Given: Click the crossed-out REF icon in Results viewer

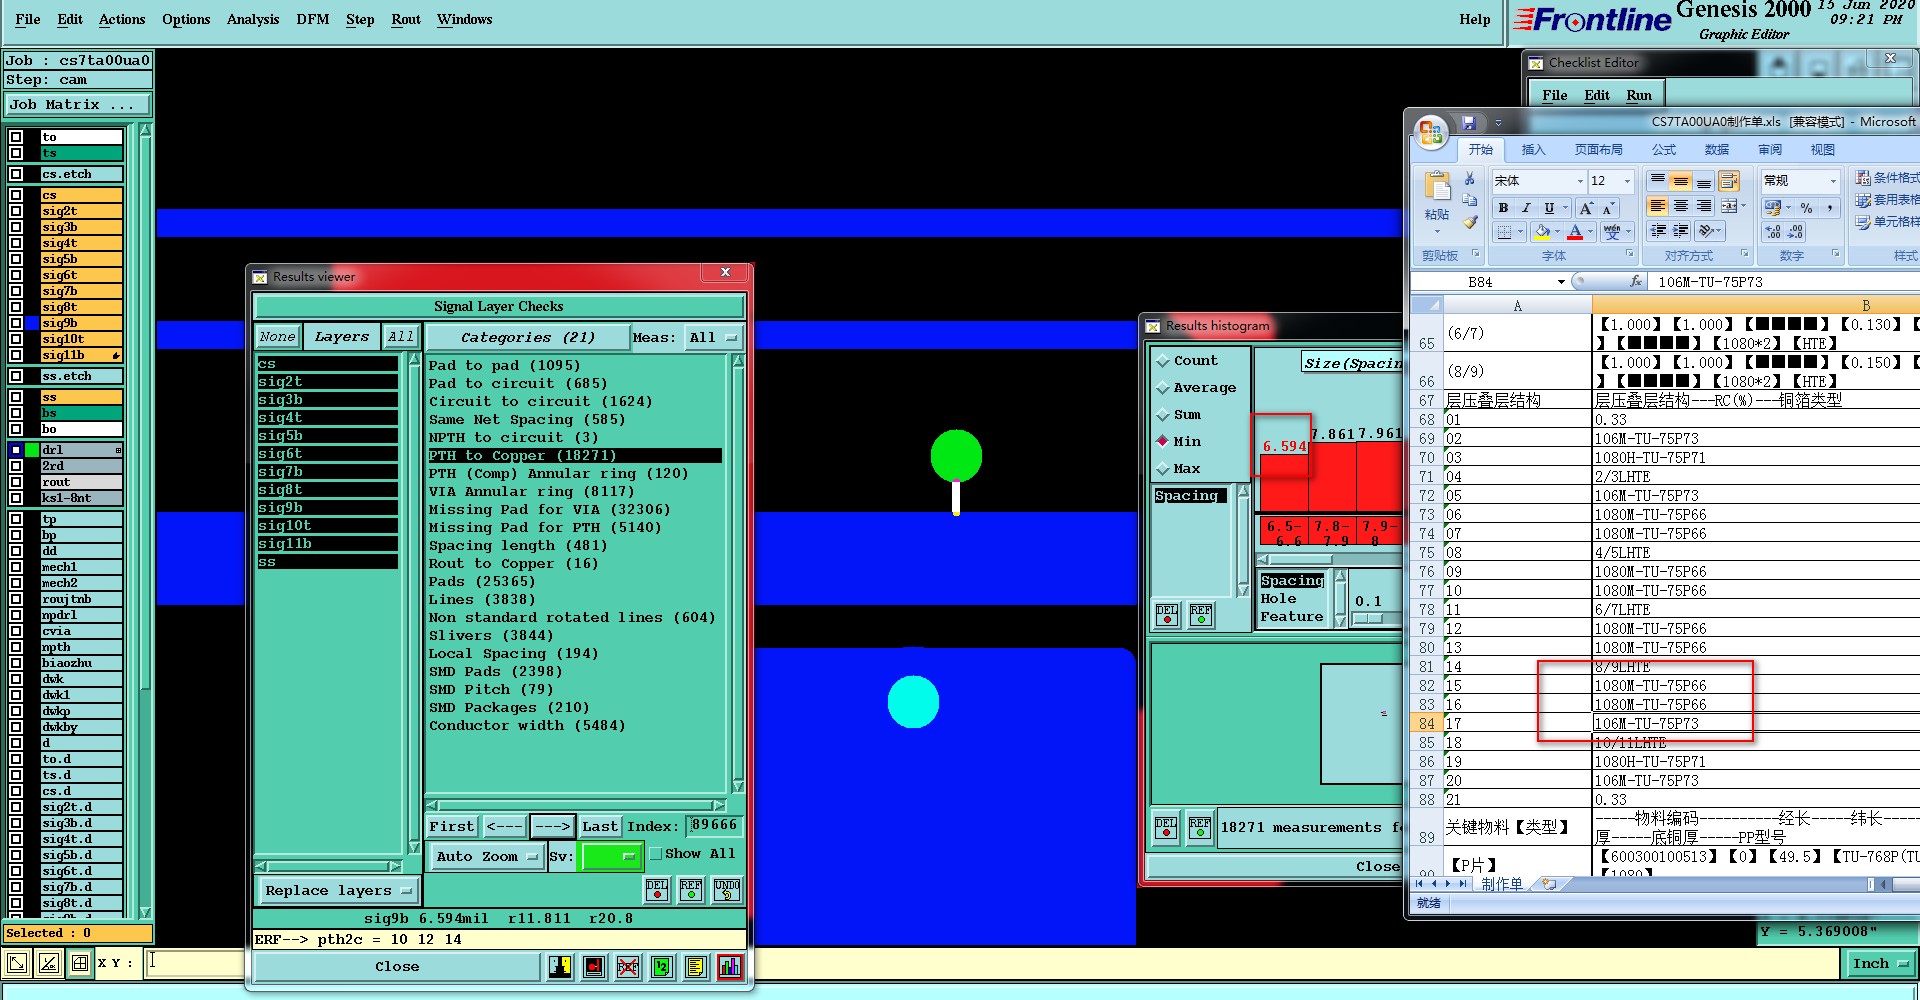Looking at the screenshot, I should click(628, 967).
